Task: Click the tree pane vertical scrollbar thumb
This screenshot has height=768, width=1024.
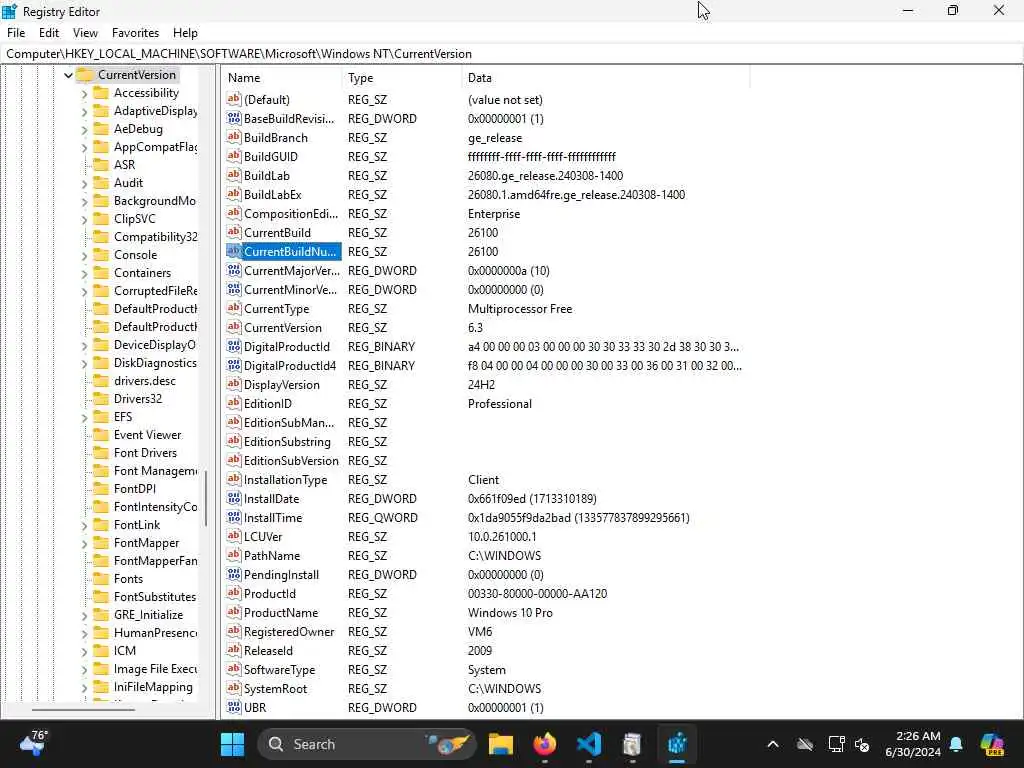Action: (x=206, y=498)
